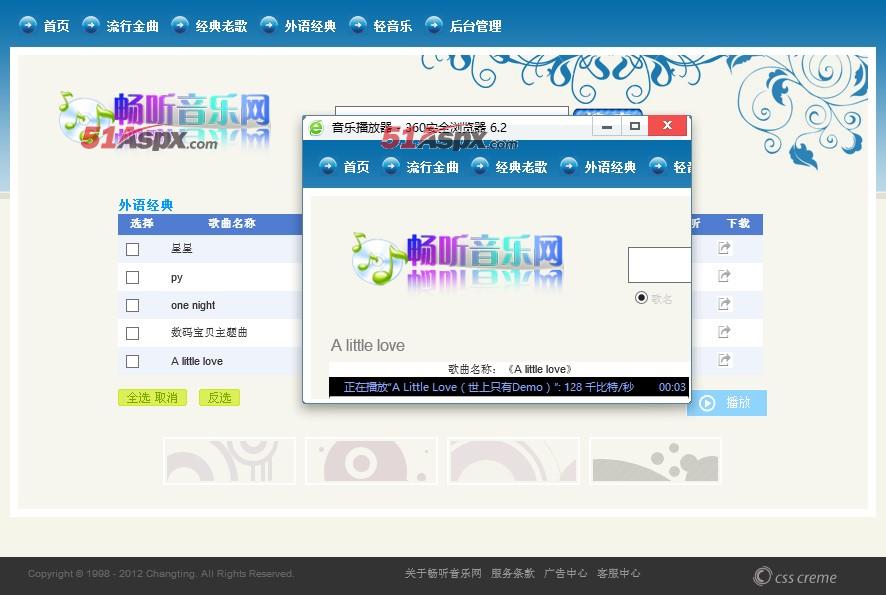886x595 pixels.
Task: Open the 广告中心 footer link
Action: (565, 574)
